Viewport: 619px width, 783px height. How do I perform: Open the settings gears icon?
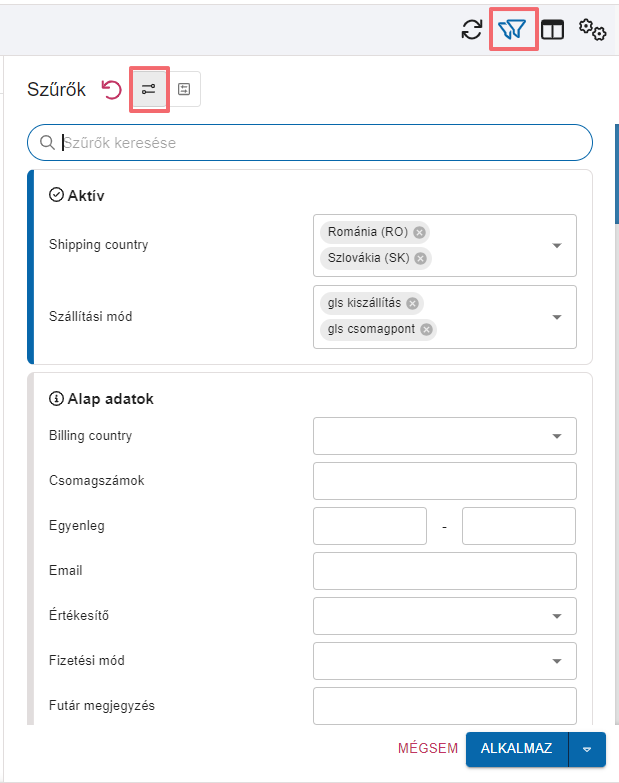[593, 29]
